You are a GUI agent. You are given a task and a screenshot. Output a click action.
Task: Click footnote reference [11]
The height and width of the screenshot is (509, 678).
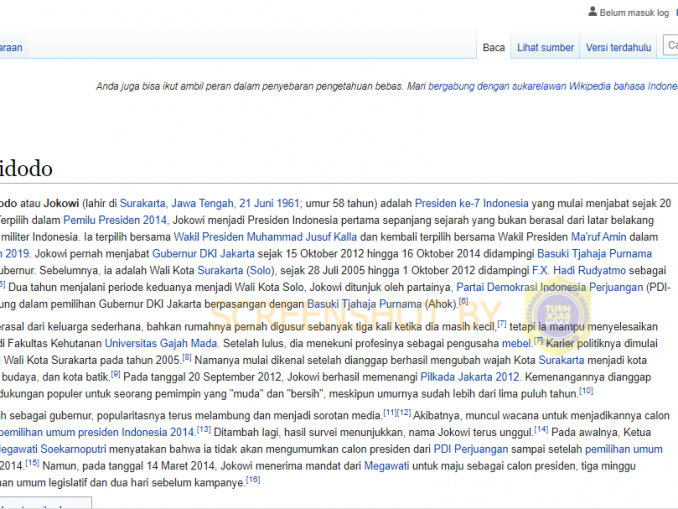point(390,413)
